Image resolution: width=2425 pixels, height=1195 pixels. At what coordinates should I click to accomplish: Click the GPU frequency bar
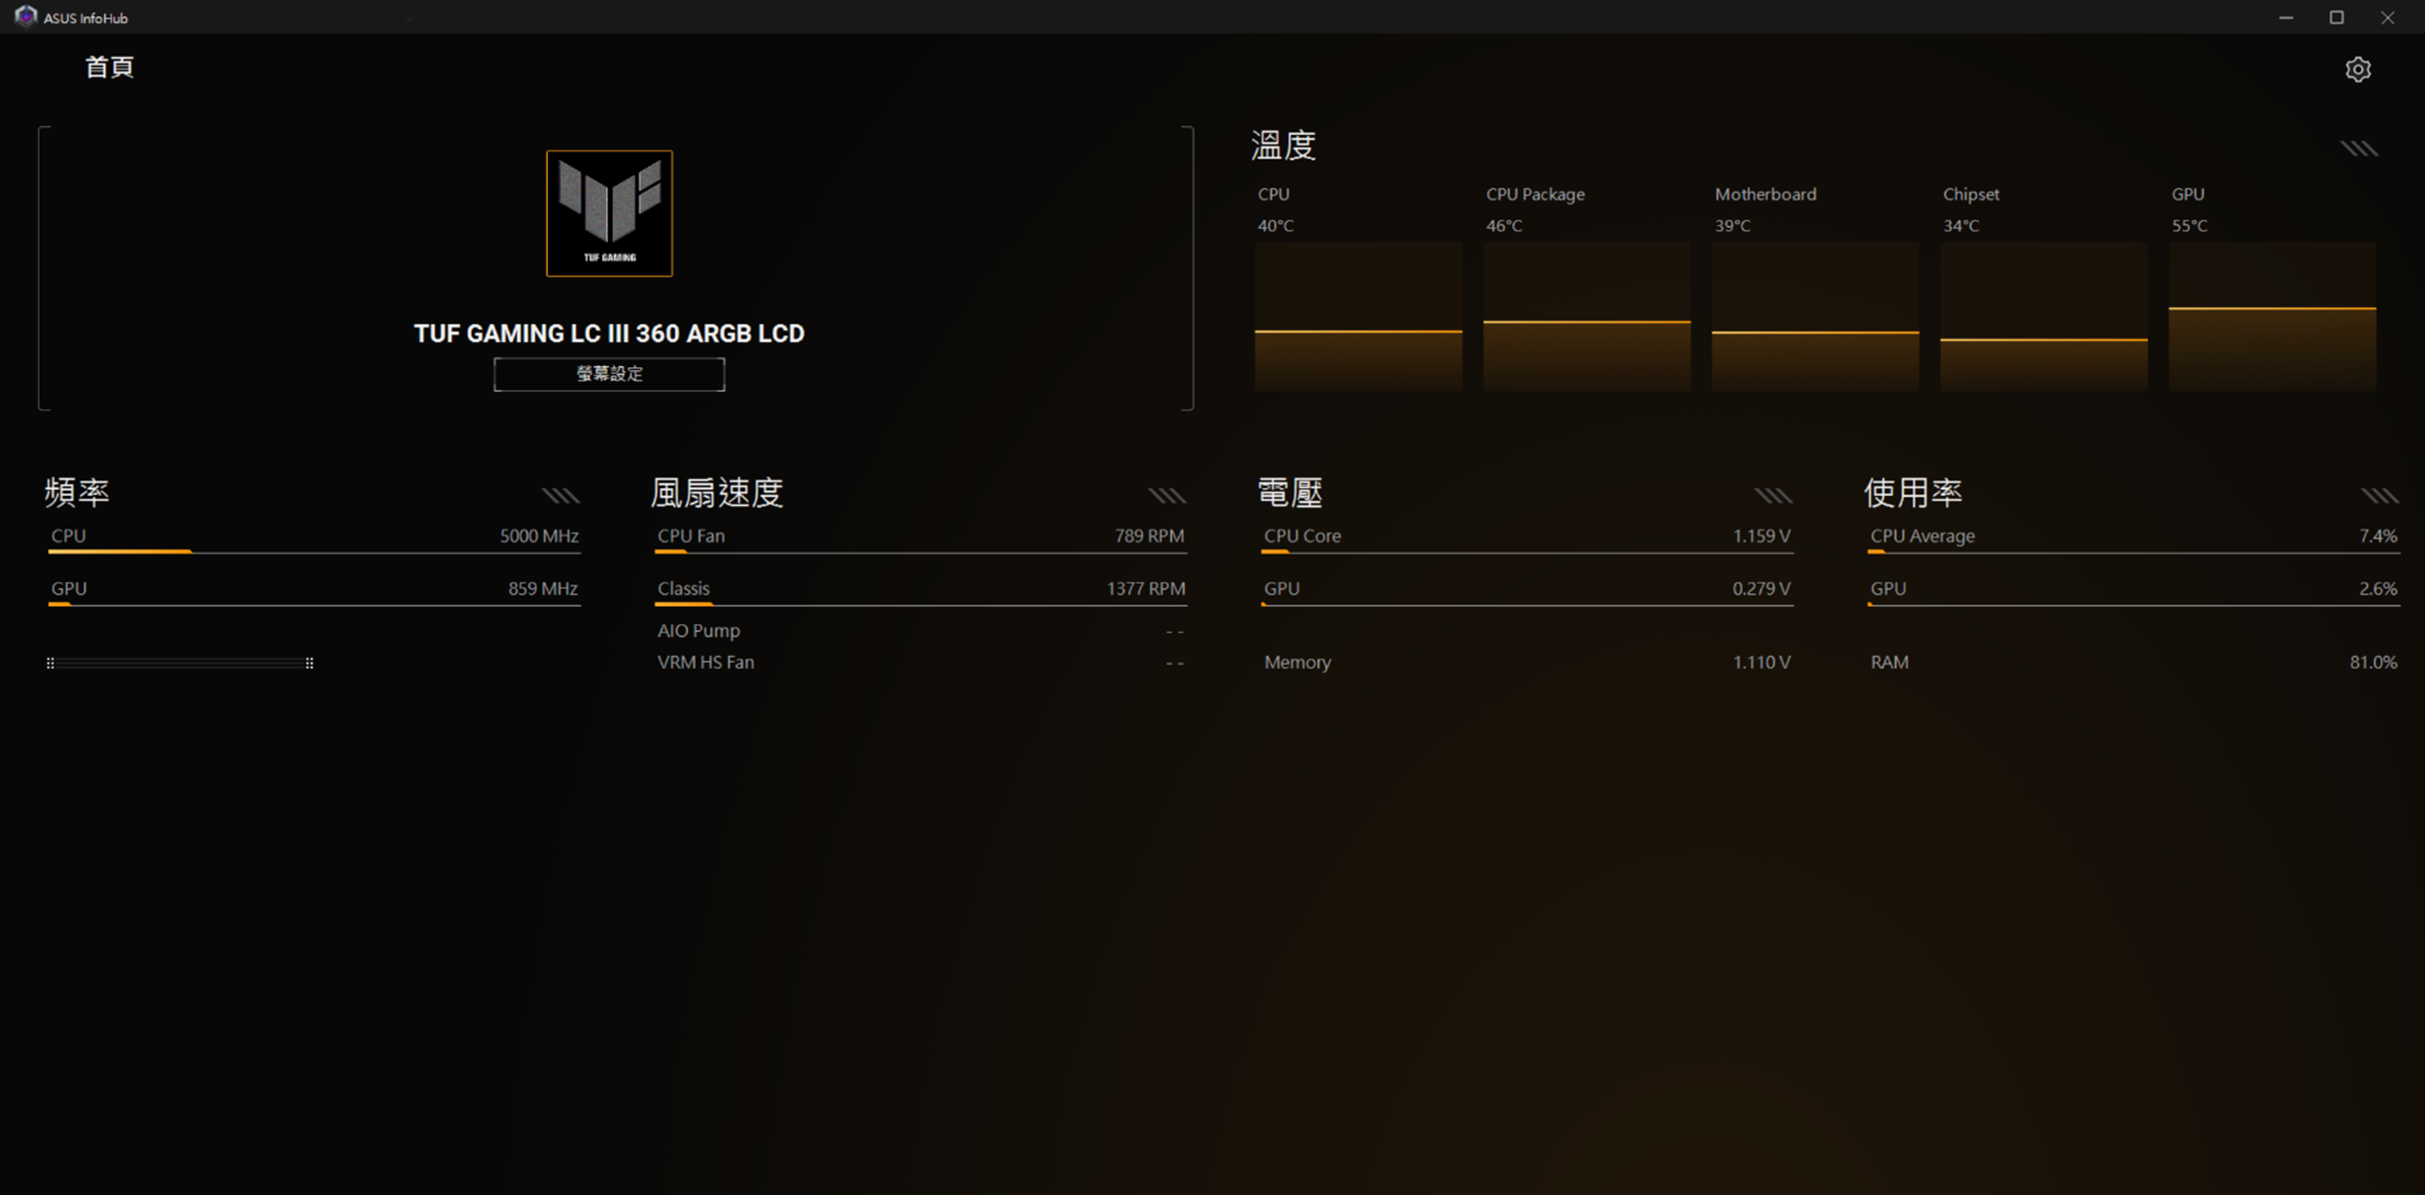click(x=314, y=604)
